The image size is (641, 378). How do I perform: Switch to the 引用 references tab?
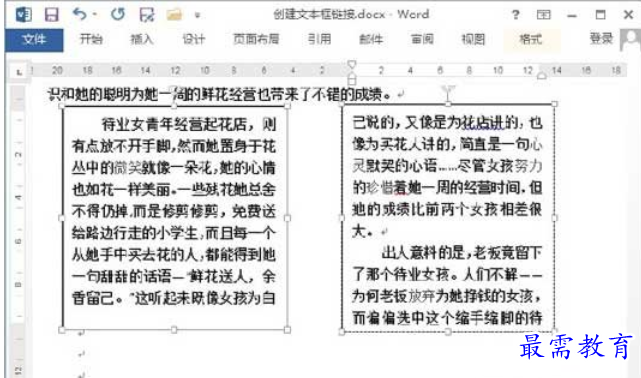tap(319, 39)
